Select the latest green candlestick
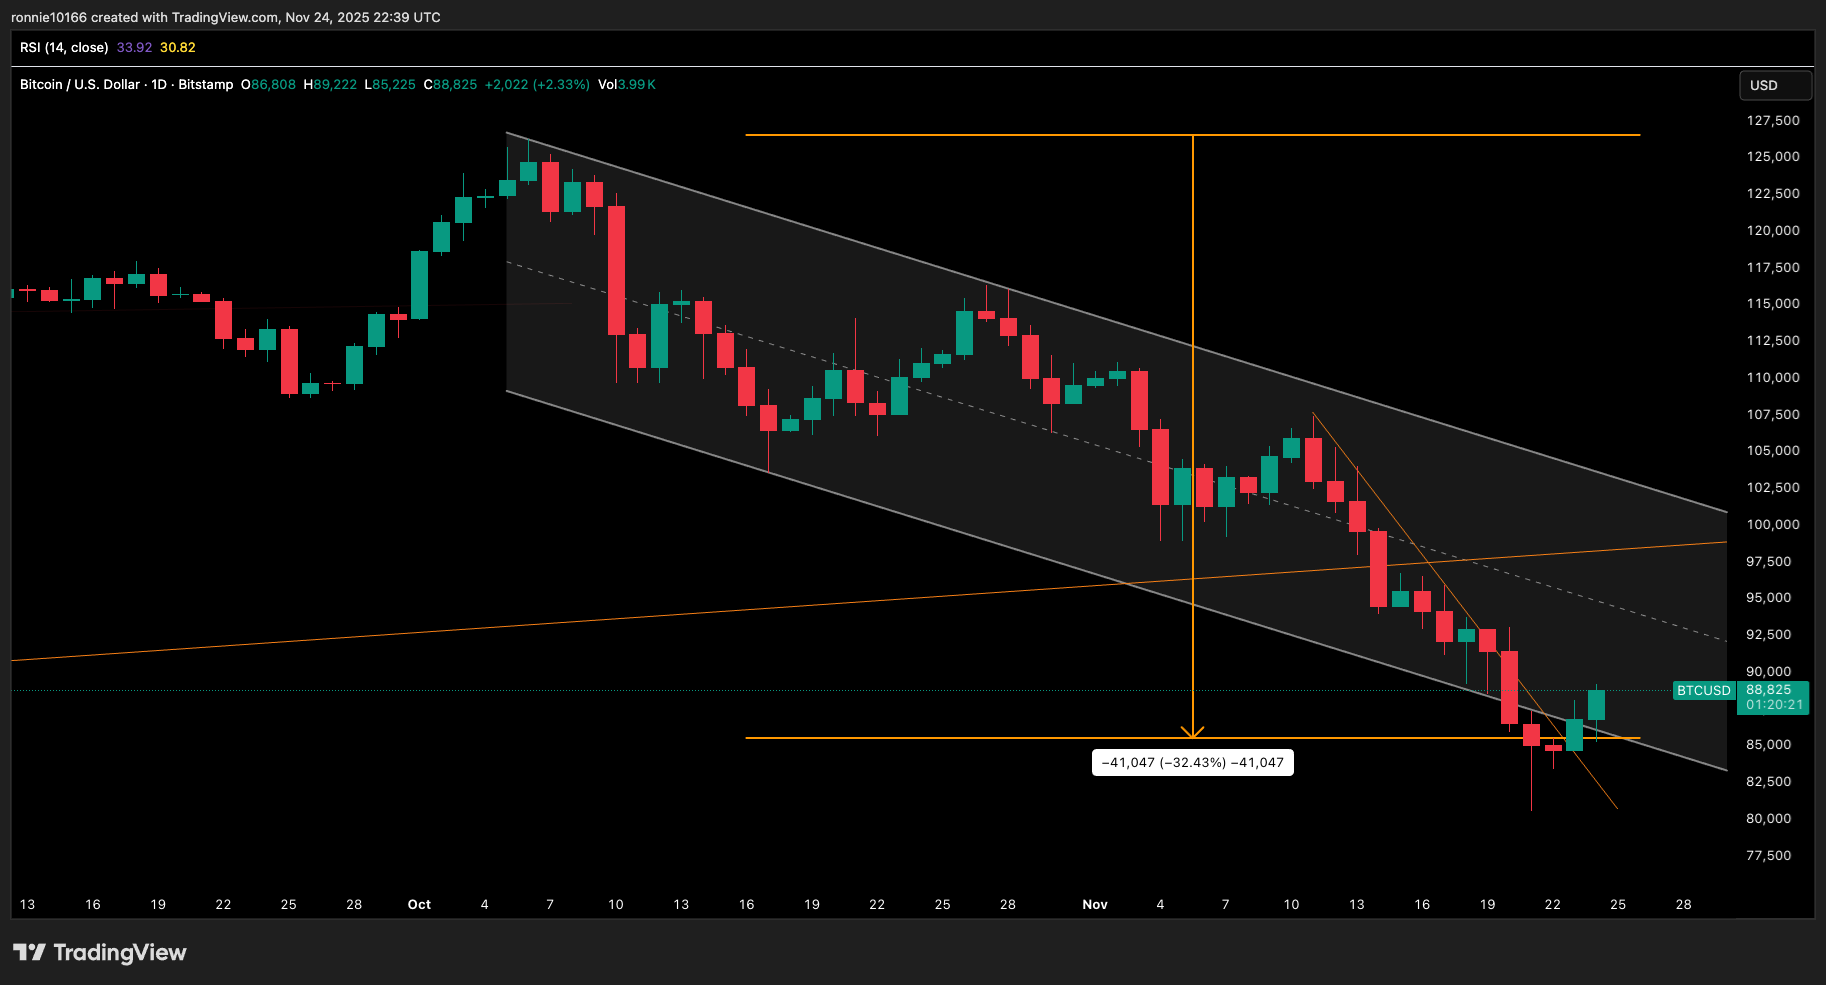1826x985 pixels. tap(1597, 705)
